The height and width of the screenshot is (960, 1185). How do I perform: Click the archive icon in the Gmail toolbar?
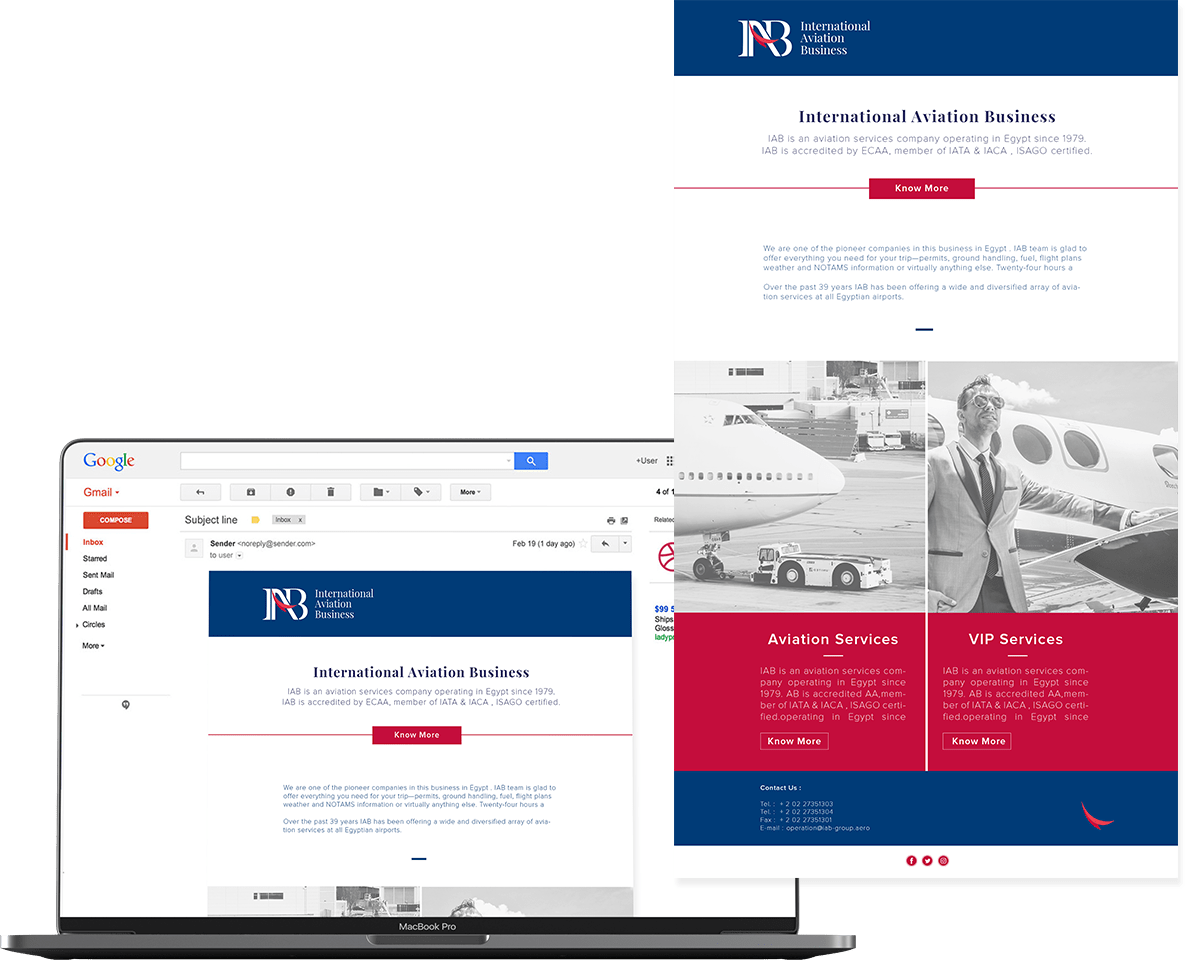click(x=250, y=492)
